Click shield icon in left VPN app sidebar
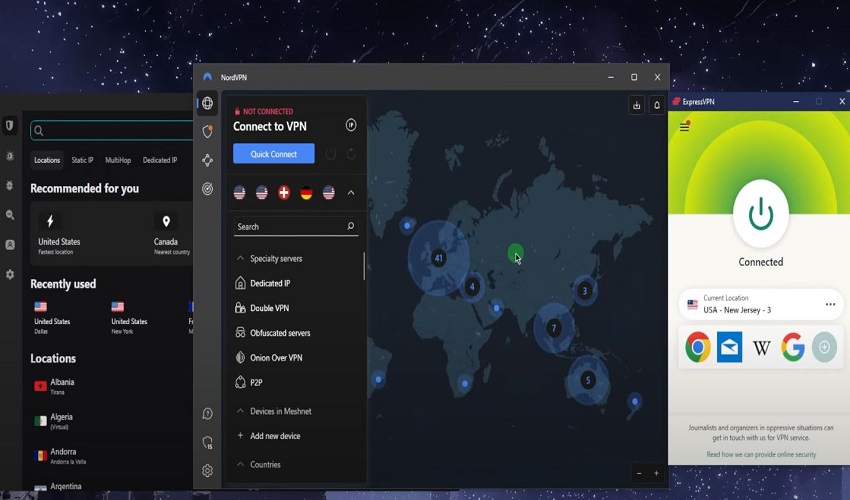Image resolution: width=850 pixels, height=500 pixels. click(9, 125)
